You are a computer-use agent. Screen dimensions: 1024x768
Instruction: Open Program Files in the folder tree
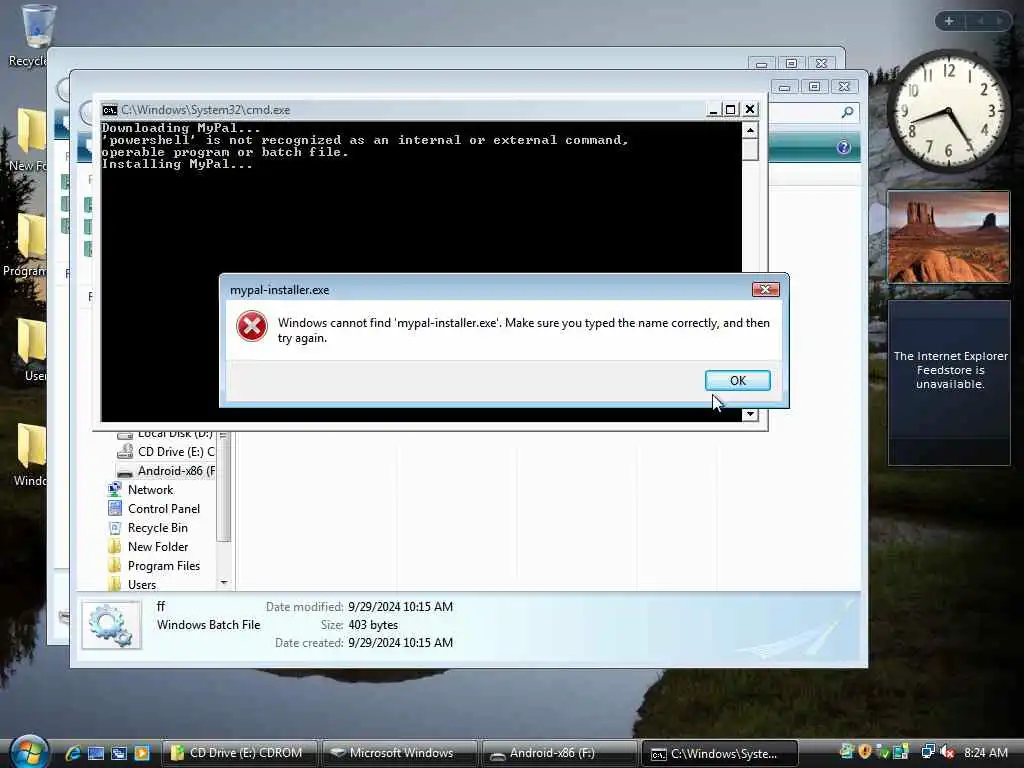click(x=163, y=566)
